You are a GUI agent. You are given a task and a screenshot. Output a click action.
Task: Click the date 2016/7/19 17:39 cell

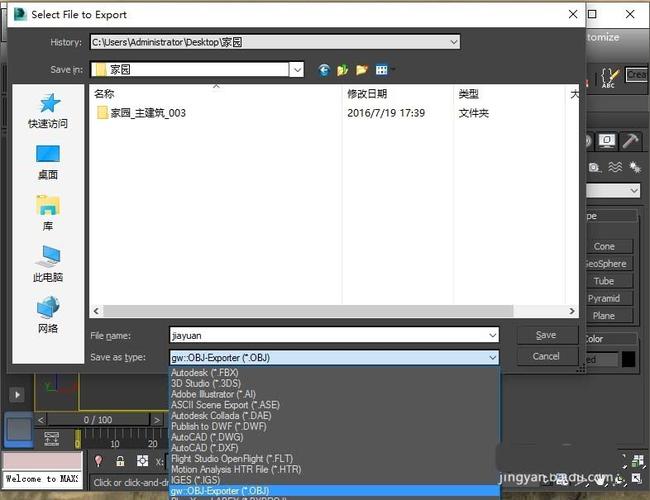tap(386, 113)
